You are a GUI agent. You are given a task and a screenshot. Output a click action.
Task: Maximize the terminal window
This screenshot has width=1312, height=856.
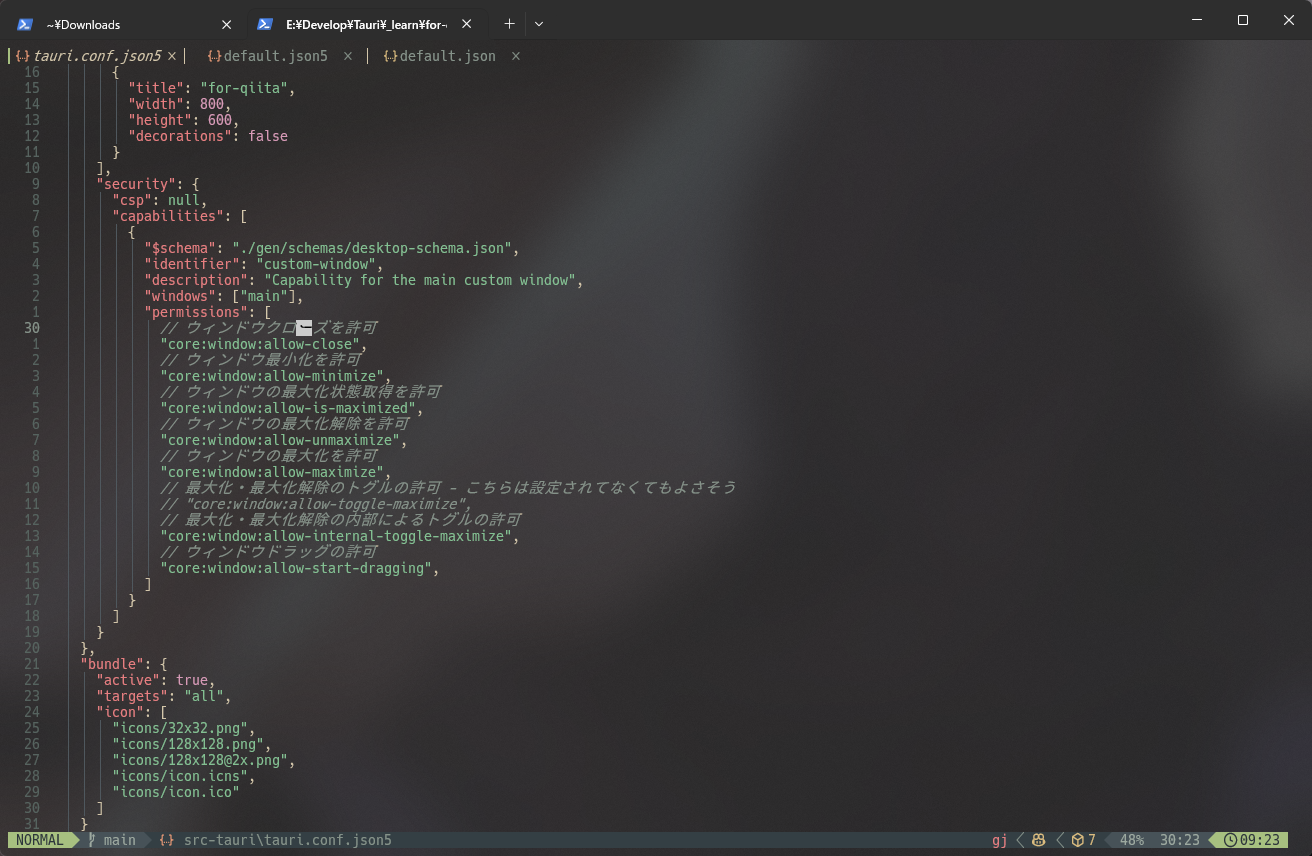[x=1243, y=20]
